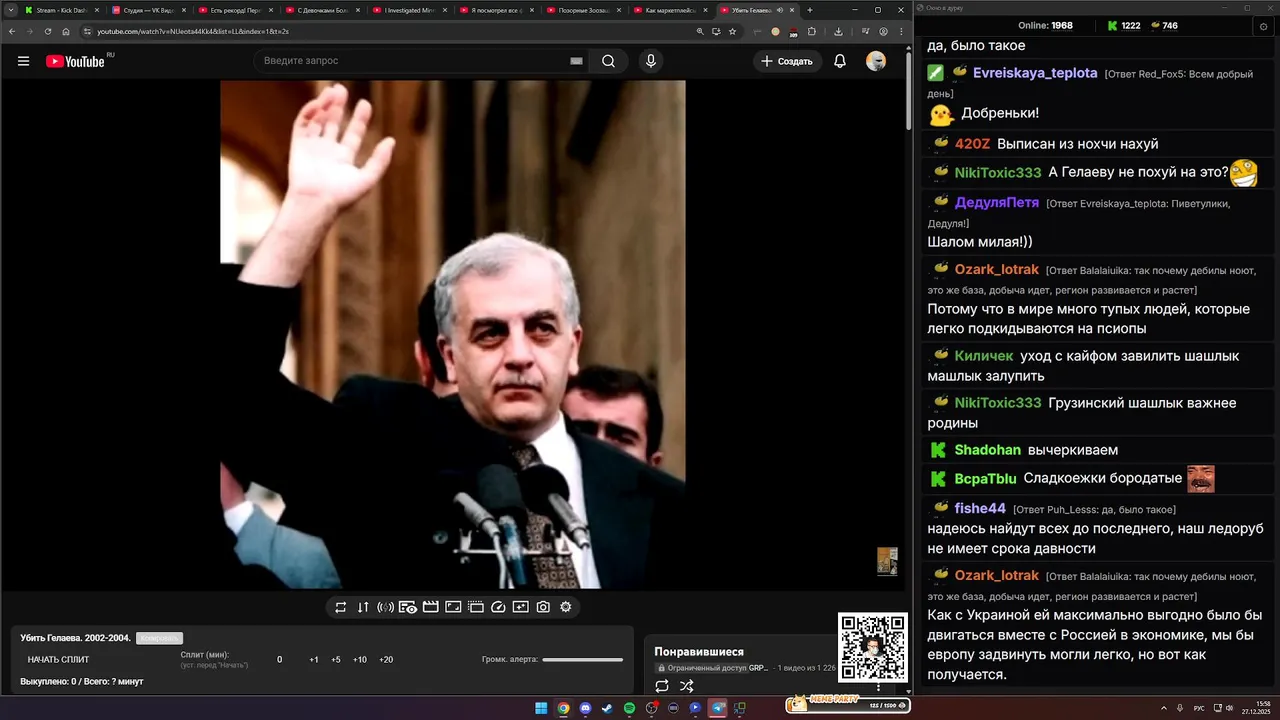Open Chrome extensions puzzle icon

click(812, 31)
